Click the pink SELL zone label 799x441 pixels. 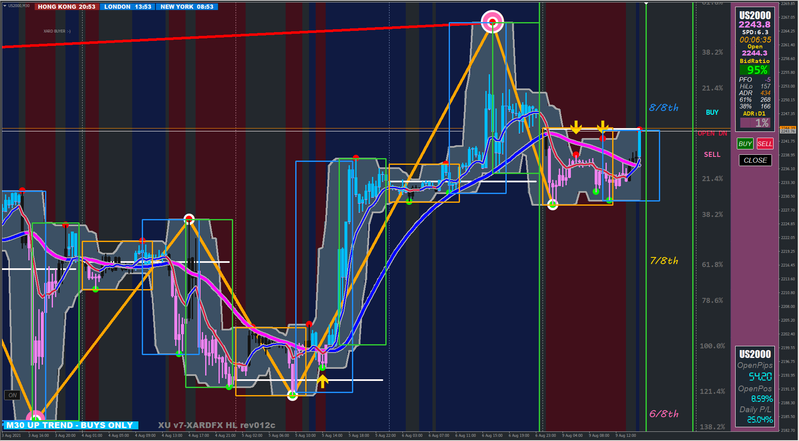pyautogui.click(x=712, y=154)
